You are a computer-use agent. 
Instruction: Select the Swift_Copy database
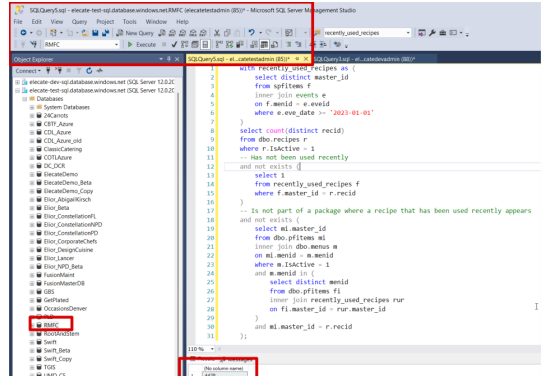[x=58, y=359]
